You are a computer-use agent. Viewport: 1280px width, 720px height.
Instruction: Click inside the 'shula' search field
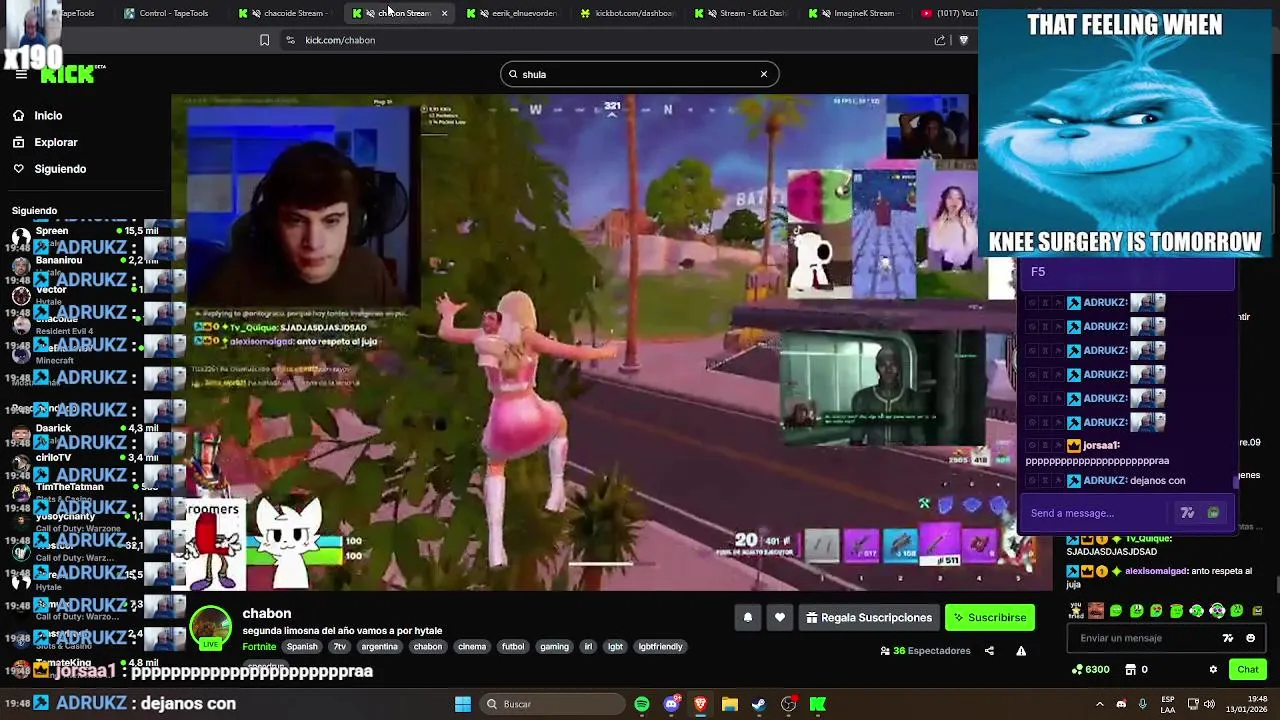(639, 74)
